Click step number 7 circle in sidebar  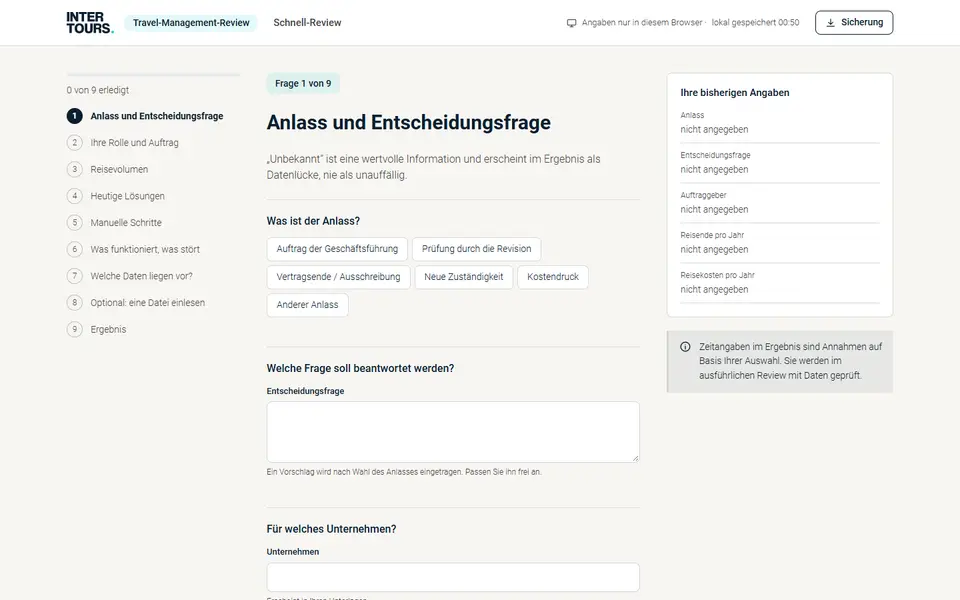[x=75, y=276]
